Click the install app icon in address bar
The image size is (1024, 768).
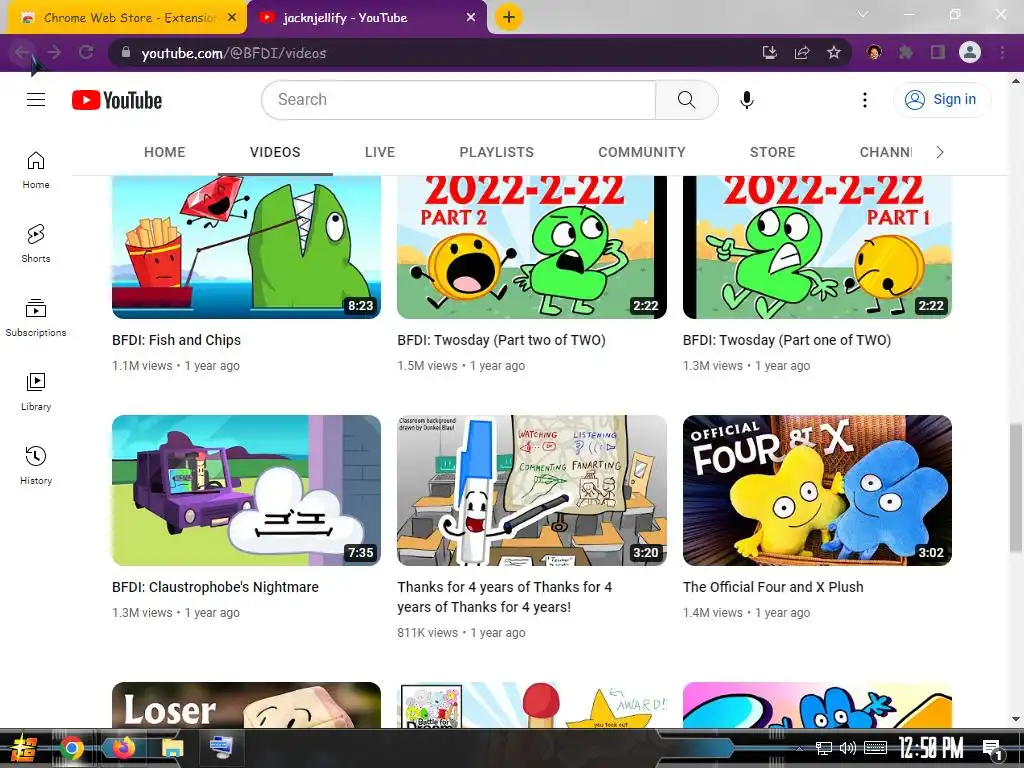(770, 52)
